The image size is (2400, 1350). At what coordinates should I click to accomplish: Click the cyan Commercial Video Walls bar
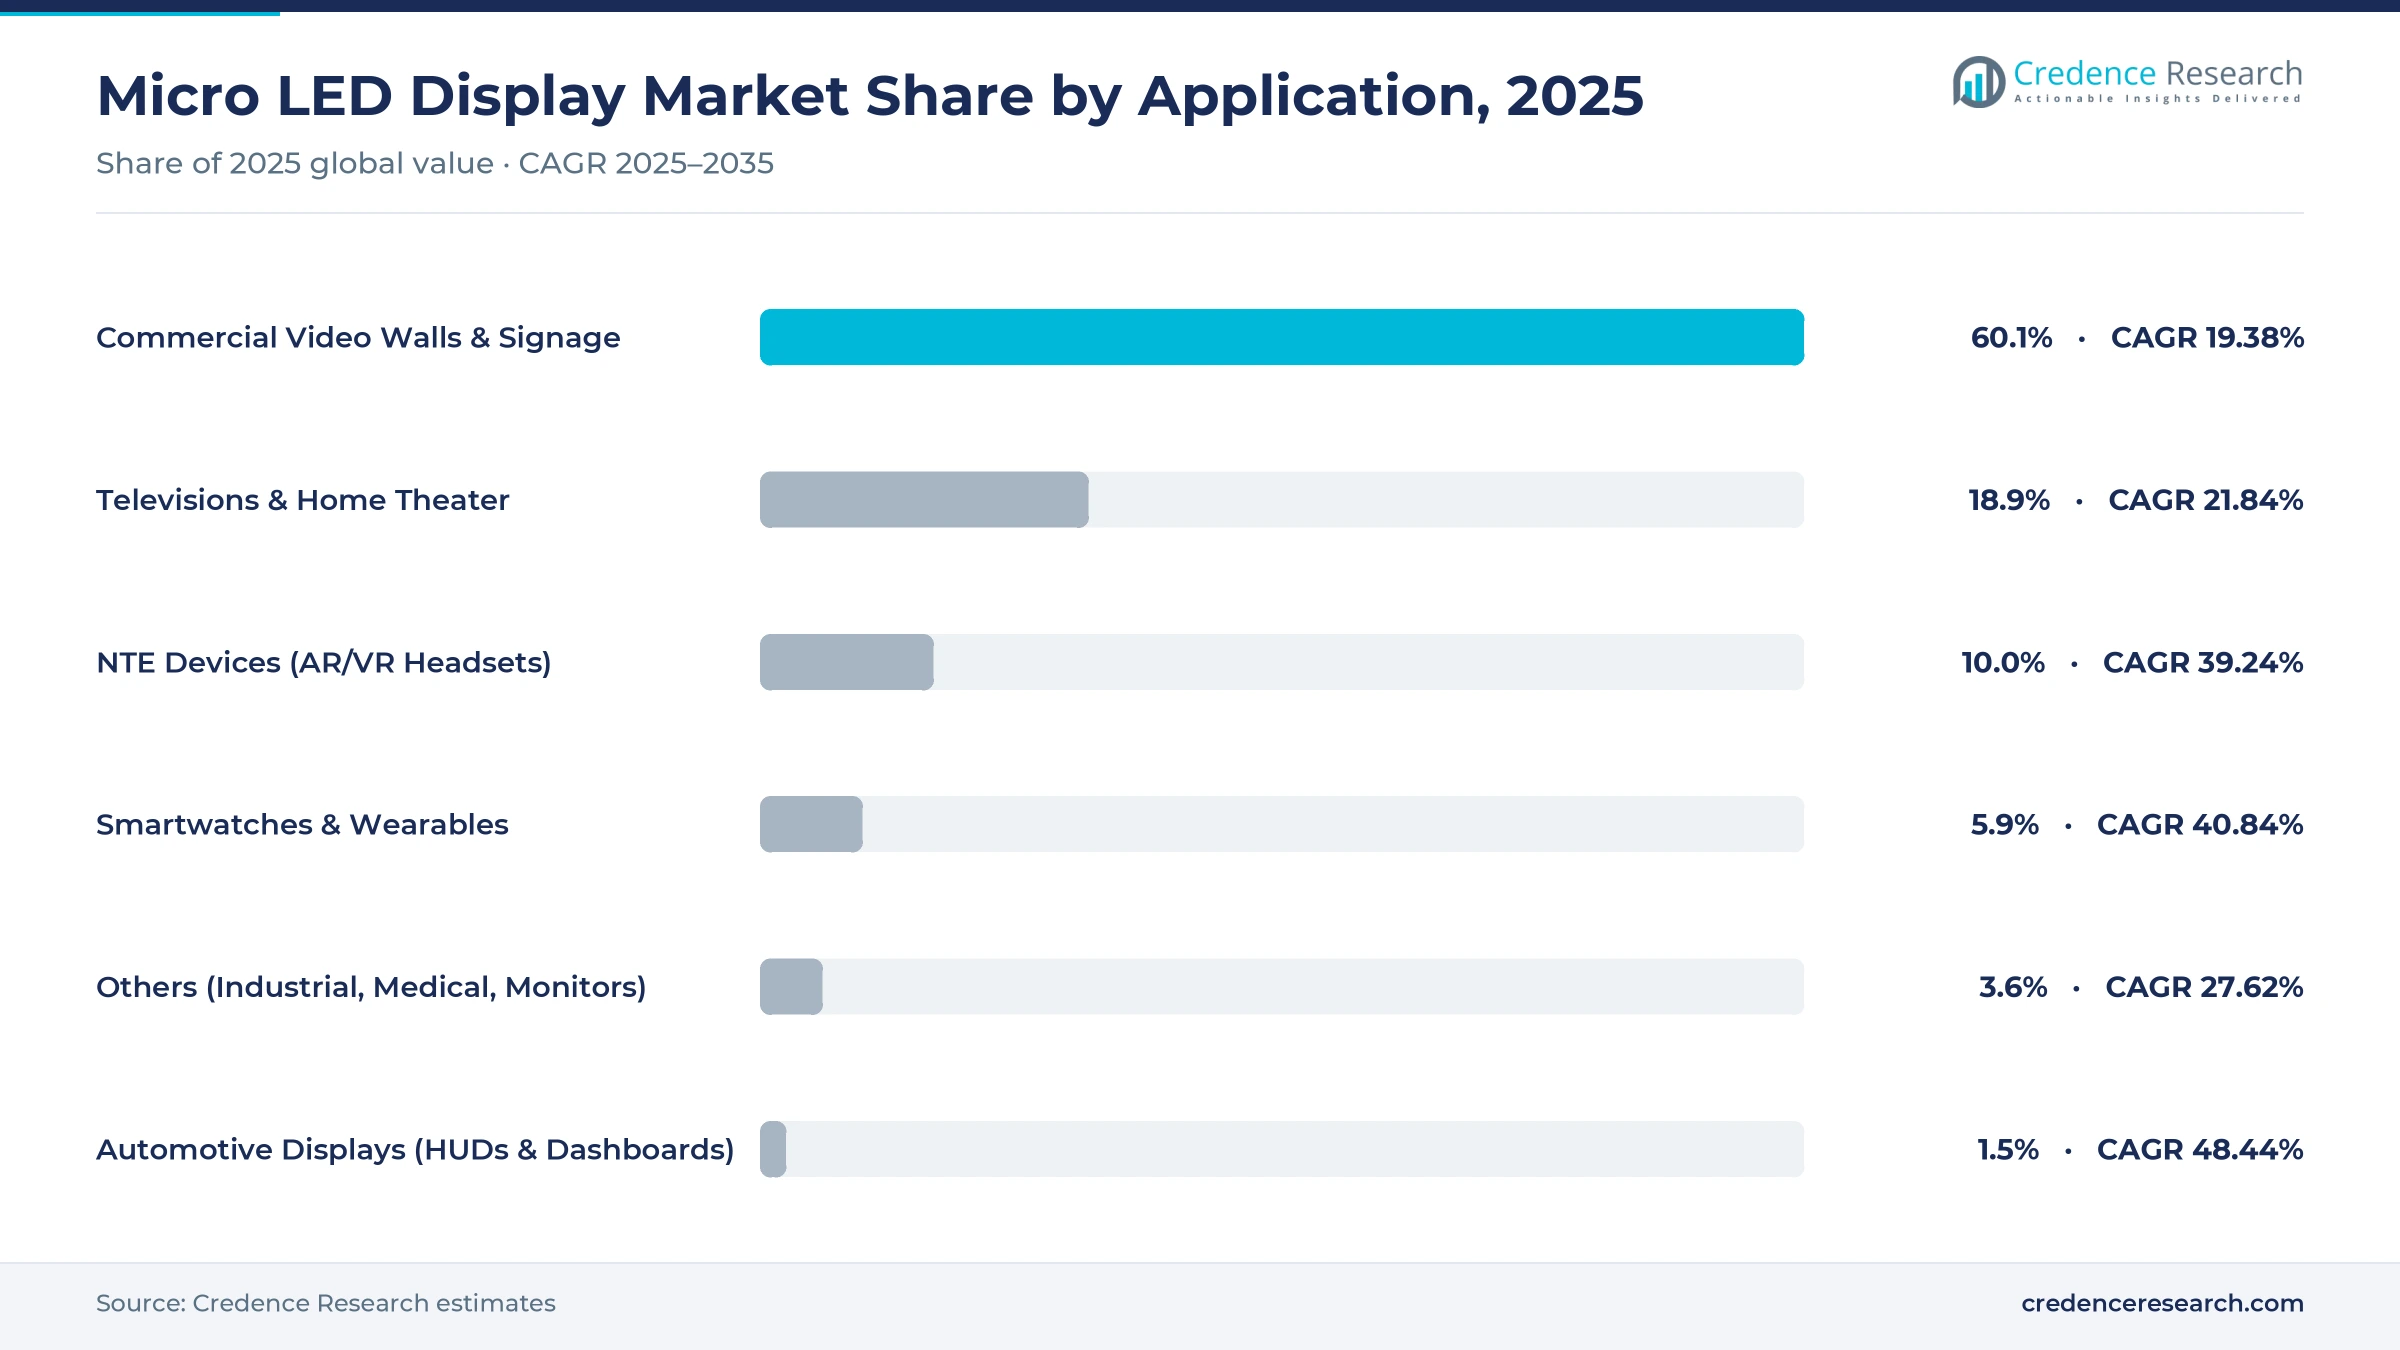(1282, 337)
